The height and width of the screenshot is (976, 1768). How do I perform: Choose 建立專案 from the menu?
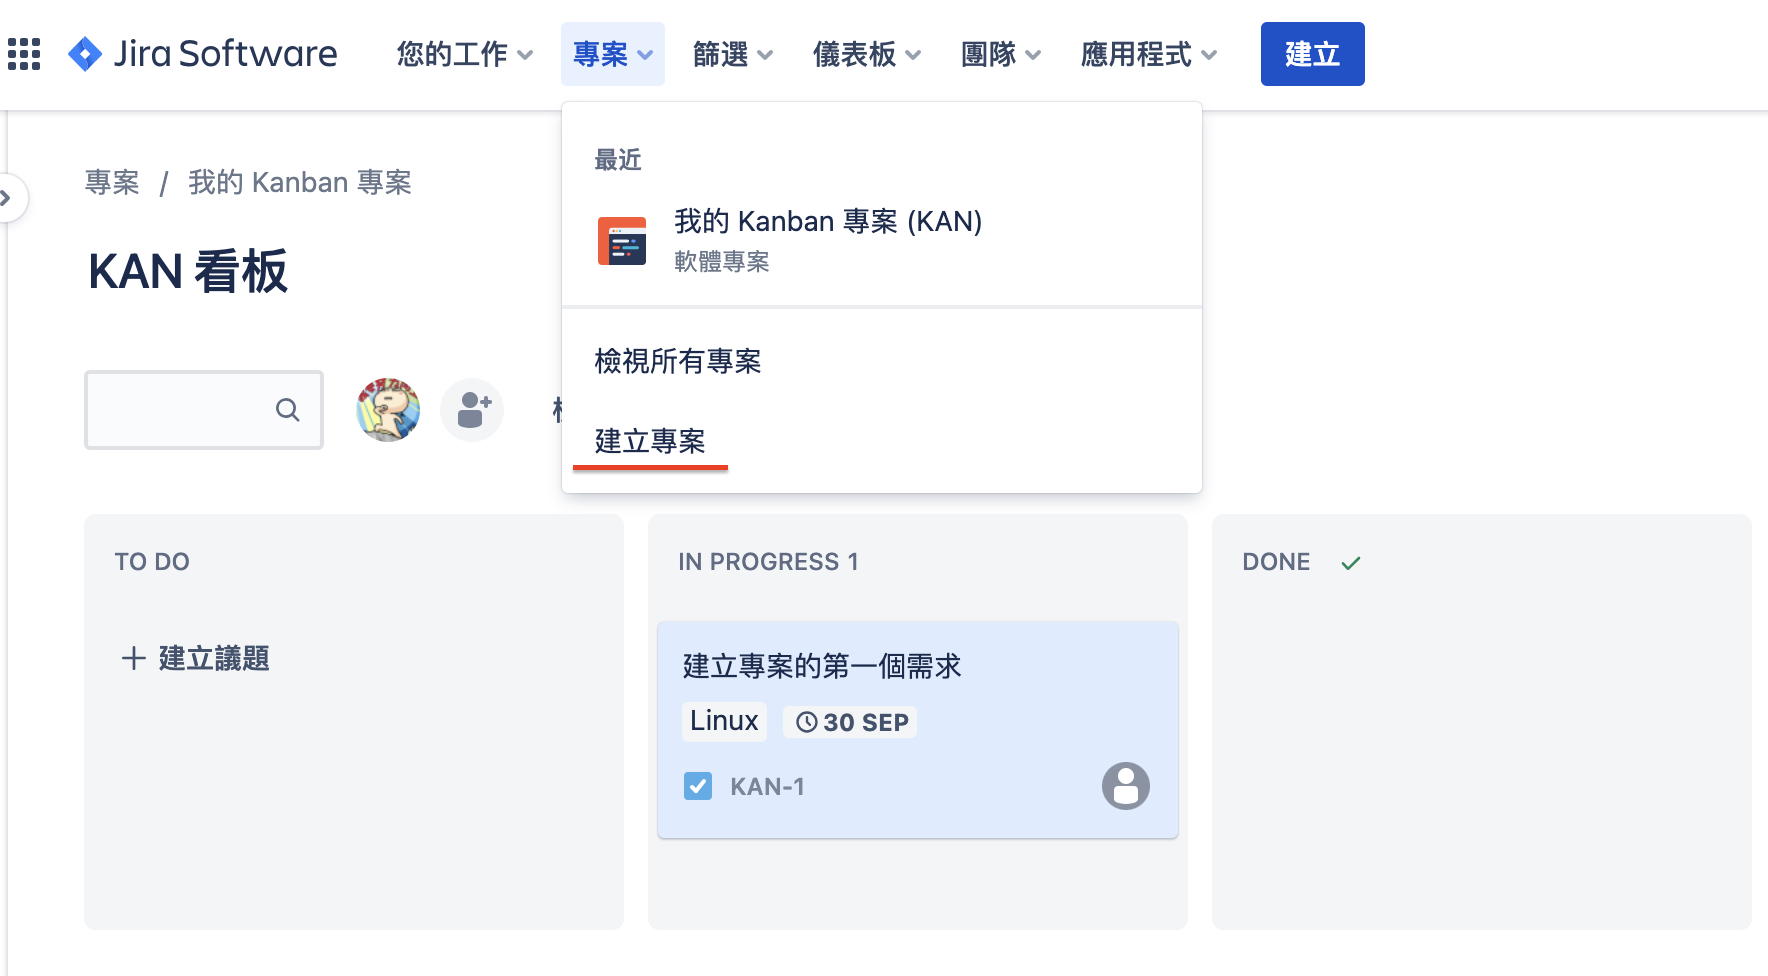point(650,441)
